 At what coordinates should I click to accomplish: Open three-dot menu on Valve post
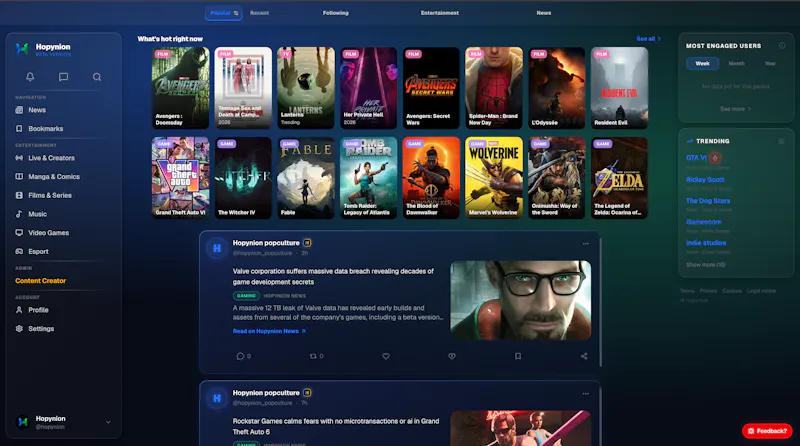click(586, 243)
